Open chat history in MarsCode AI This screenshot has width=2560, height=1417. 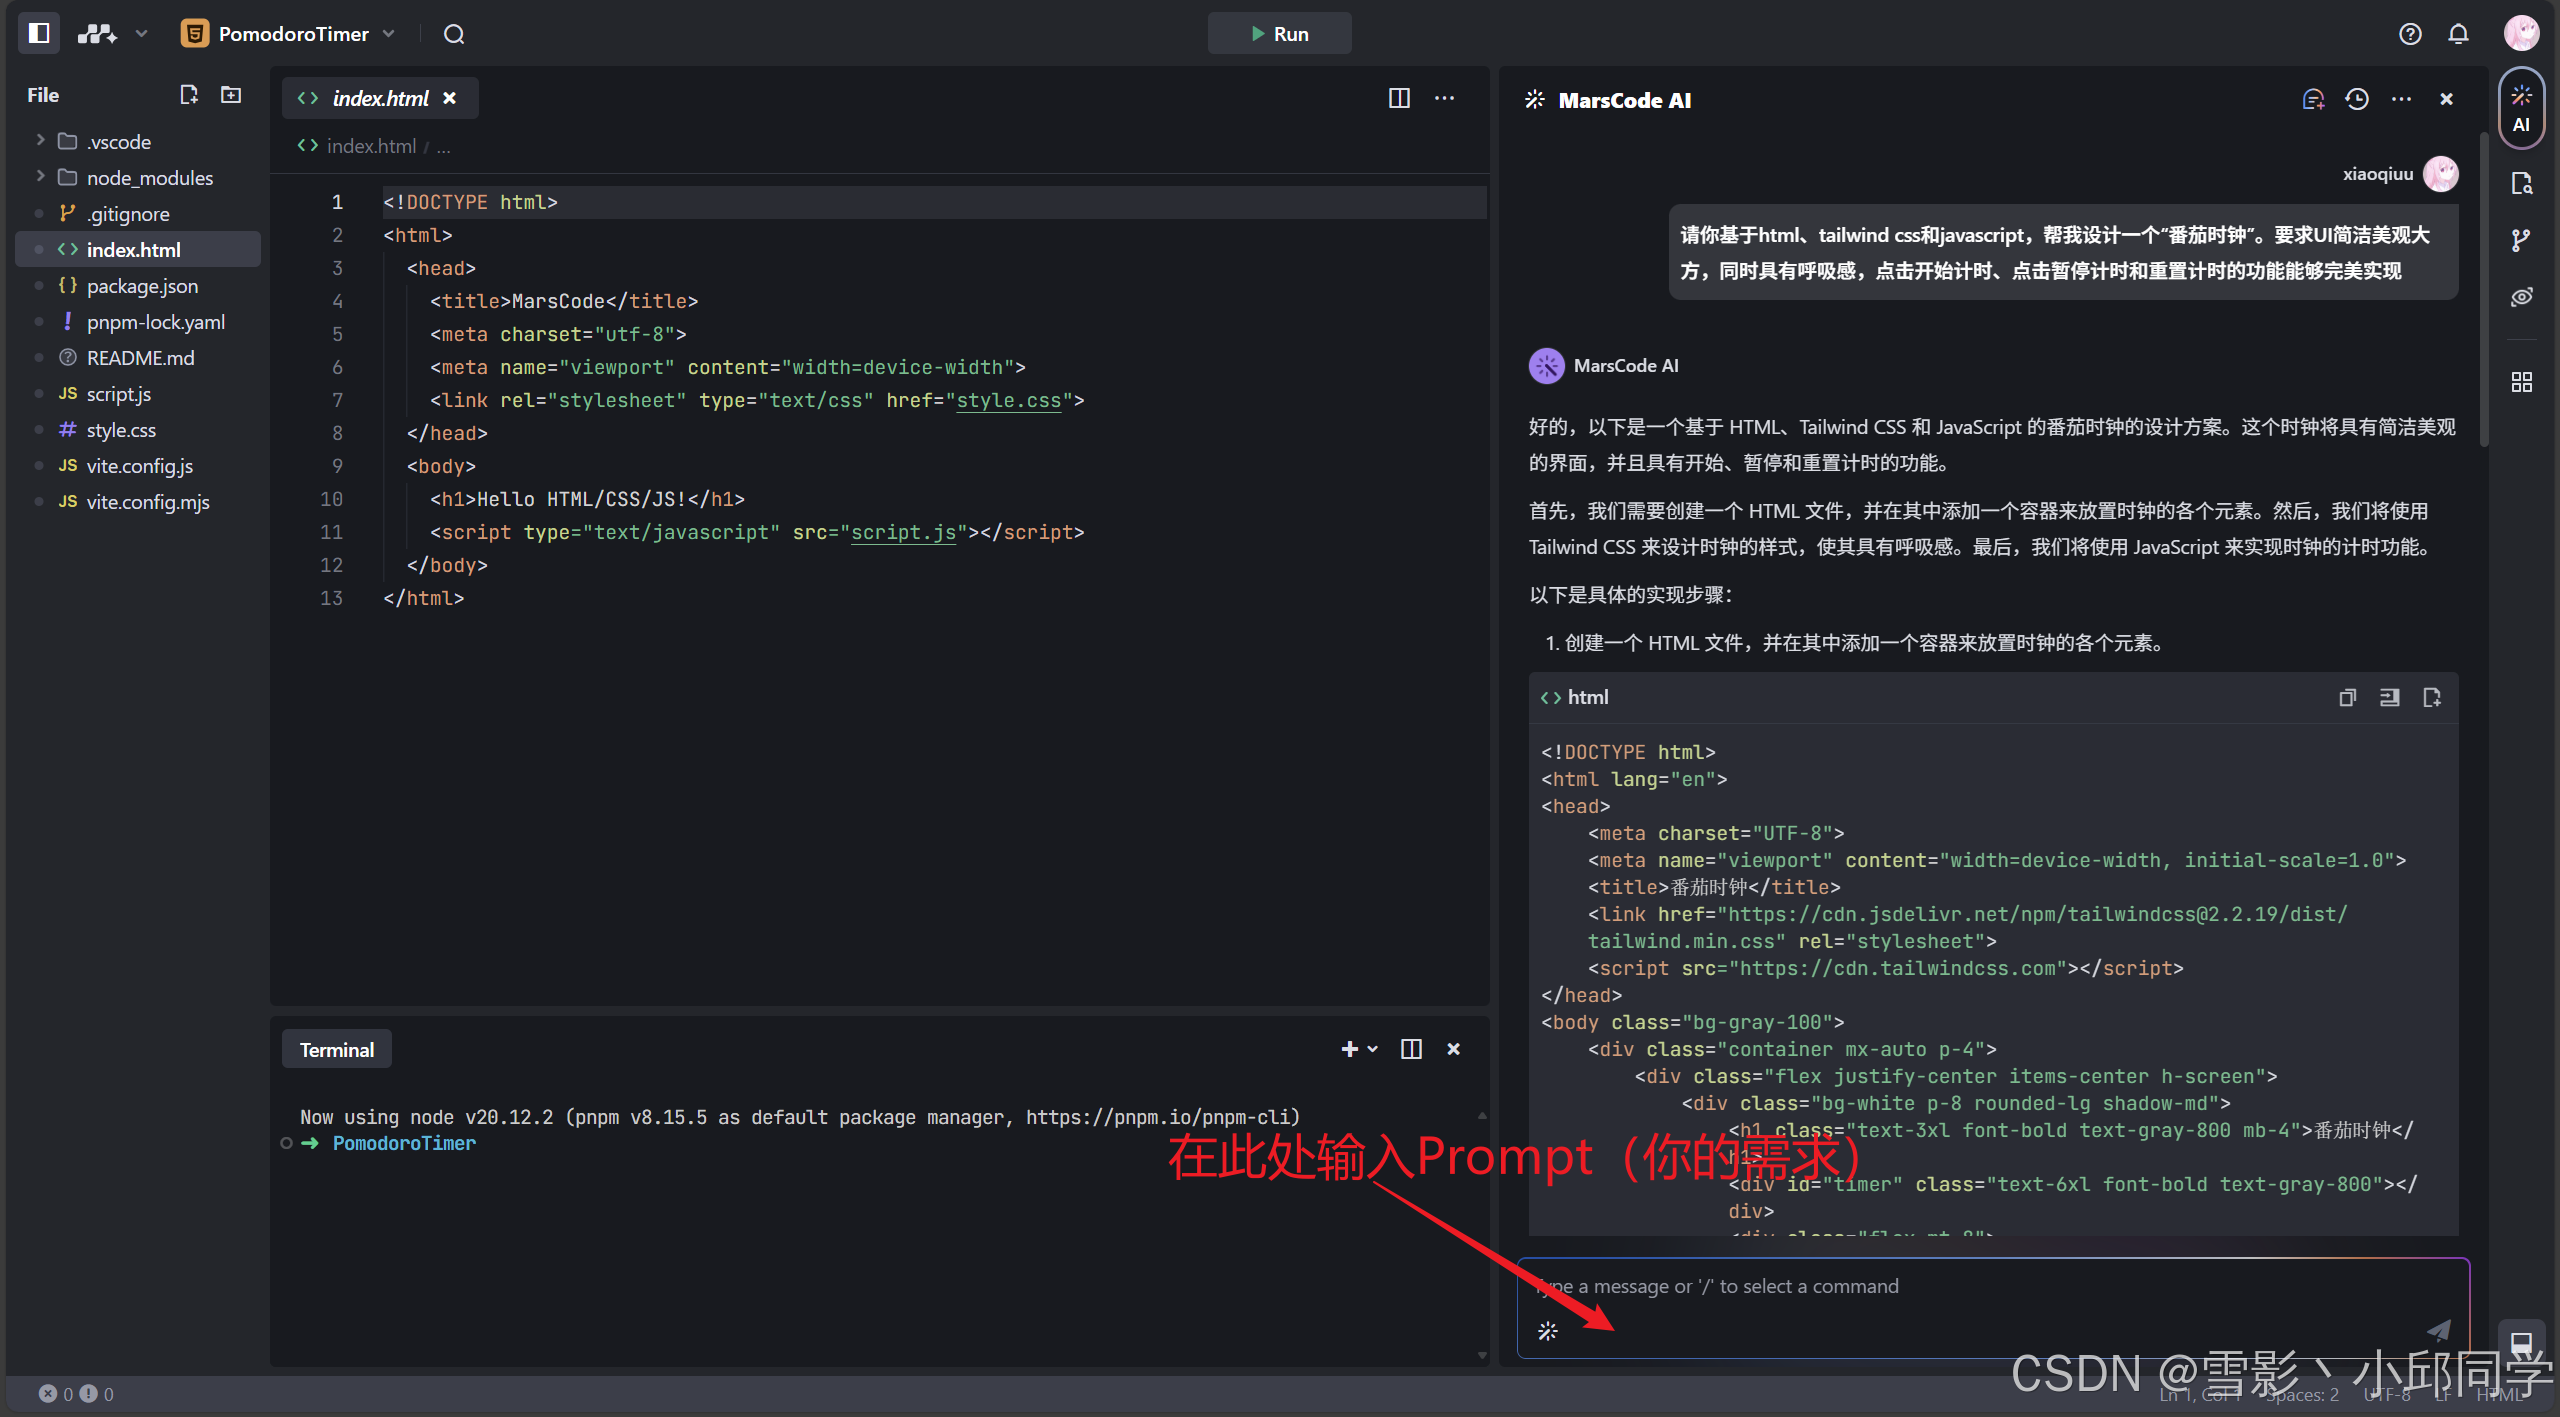tap(2357, 99)
